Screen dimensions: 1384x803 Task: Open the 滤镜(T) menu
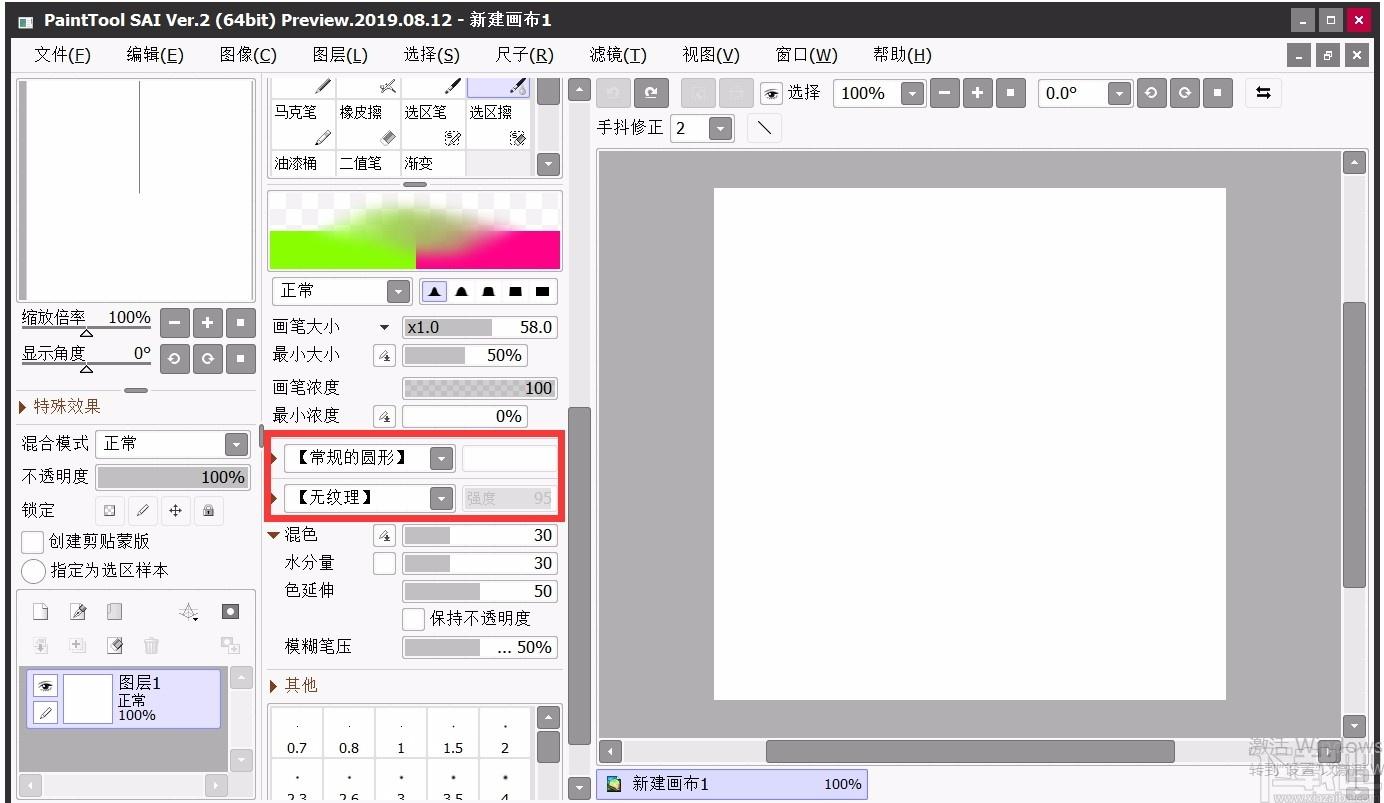tap(618, 55)
